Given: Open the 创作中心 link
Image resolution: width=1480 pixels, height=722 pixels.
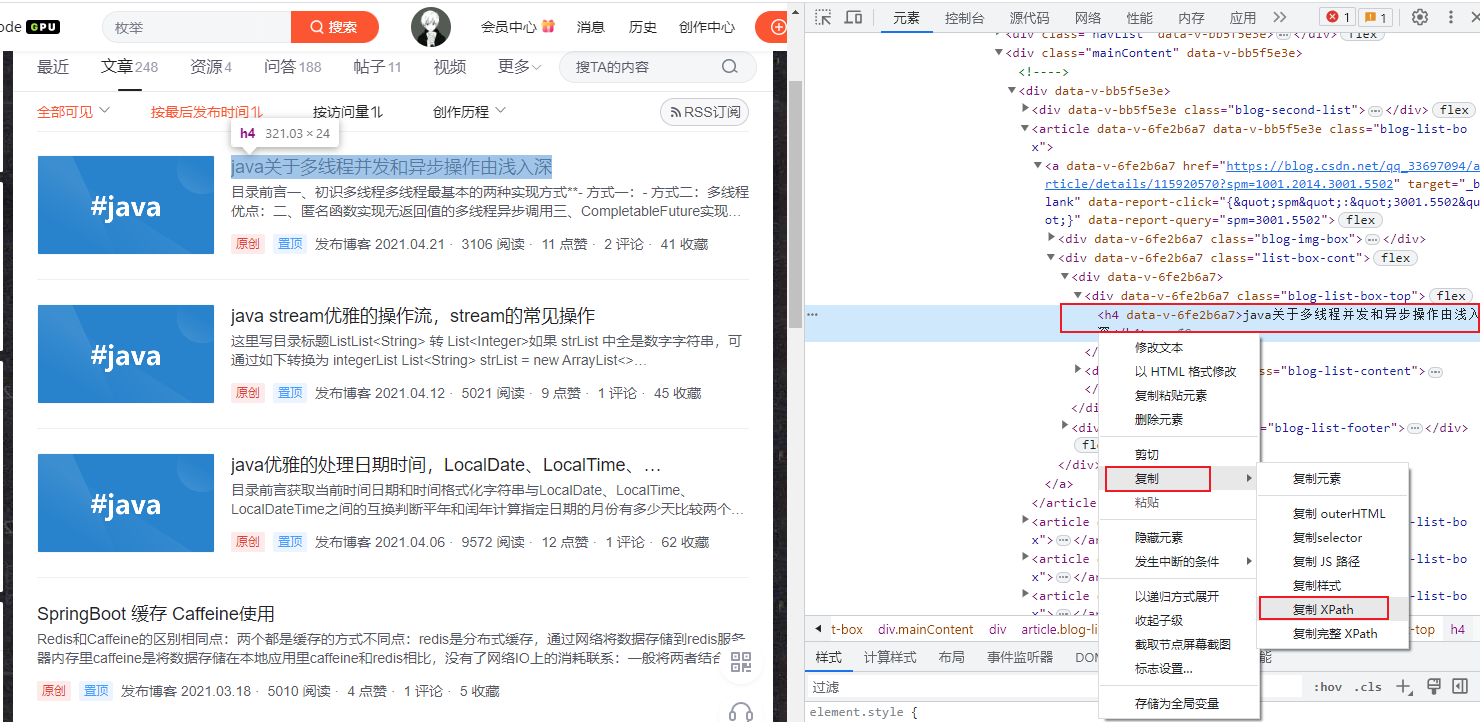Looking at the screenshot, I should pyautogui.click(x=706, y=27).
